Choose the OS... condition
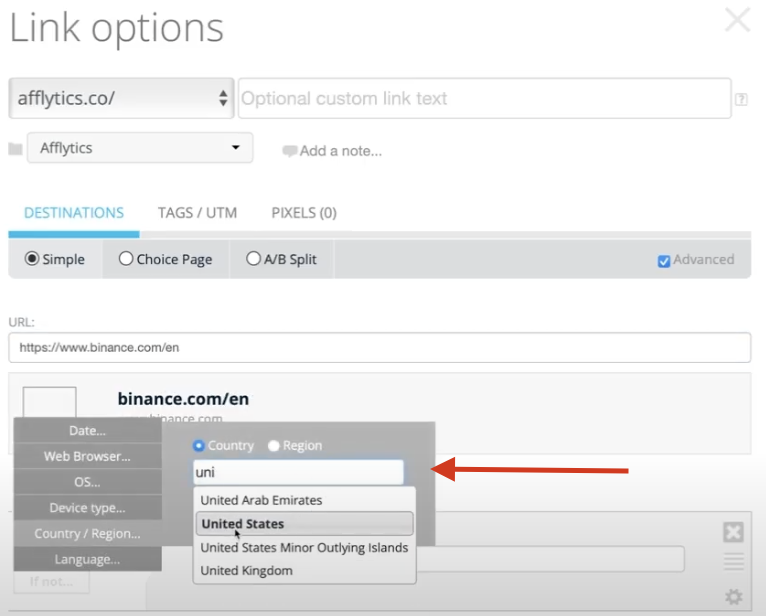Screen dimensions: 766x616 tap(87, 482)
